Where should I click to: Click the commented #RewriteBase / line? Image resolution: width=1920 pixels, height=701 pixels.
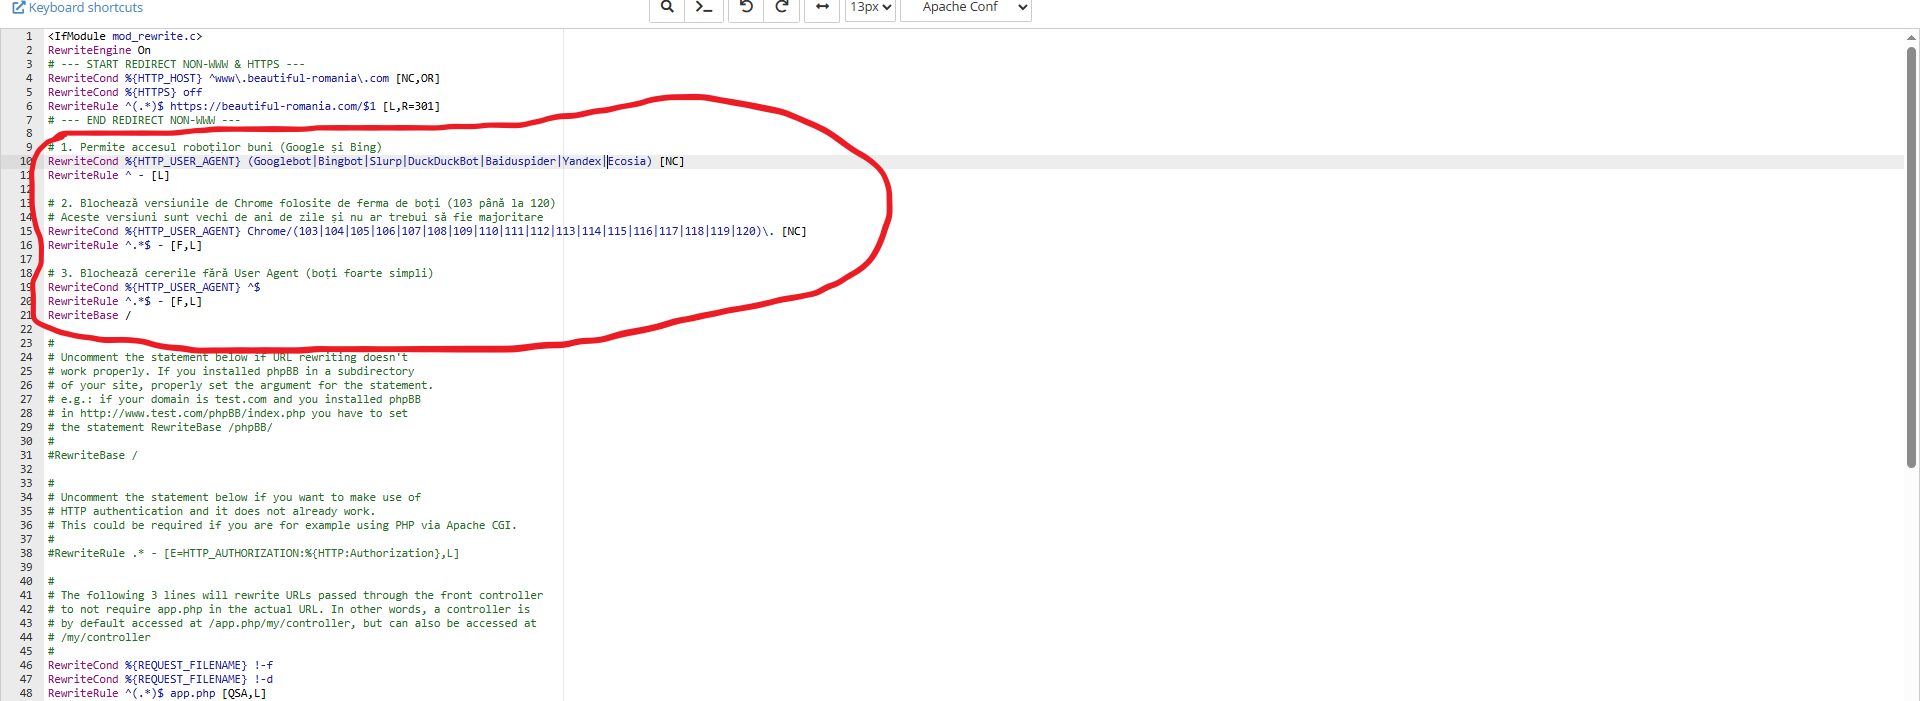[93, 455]
